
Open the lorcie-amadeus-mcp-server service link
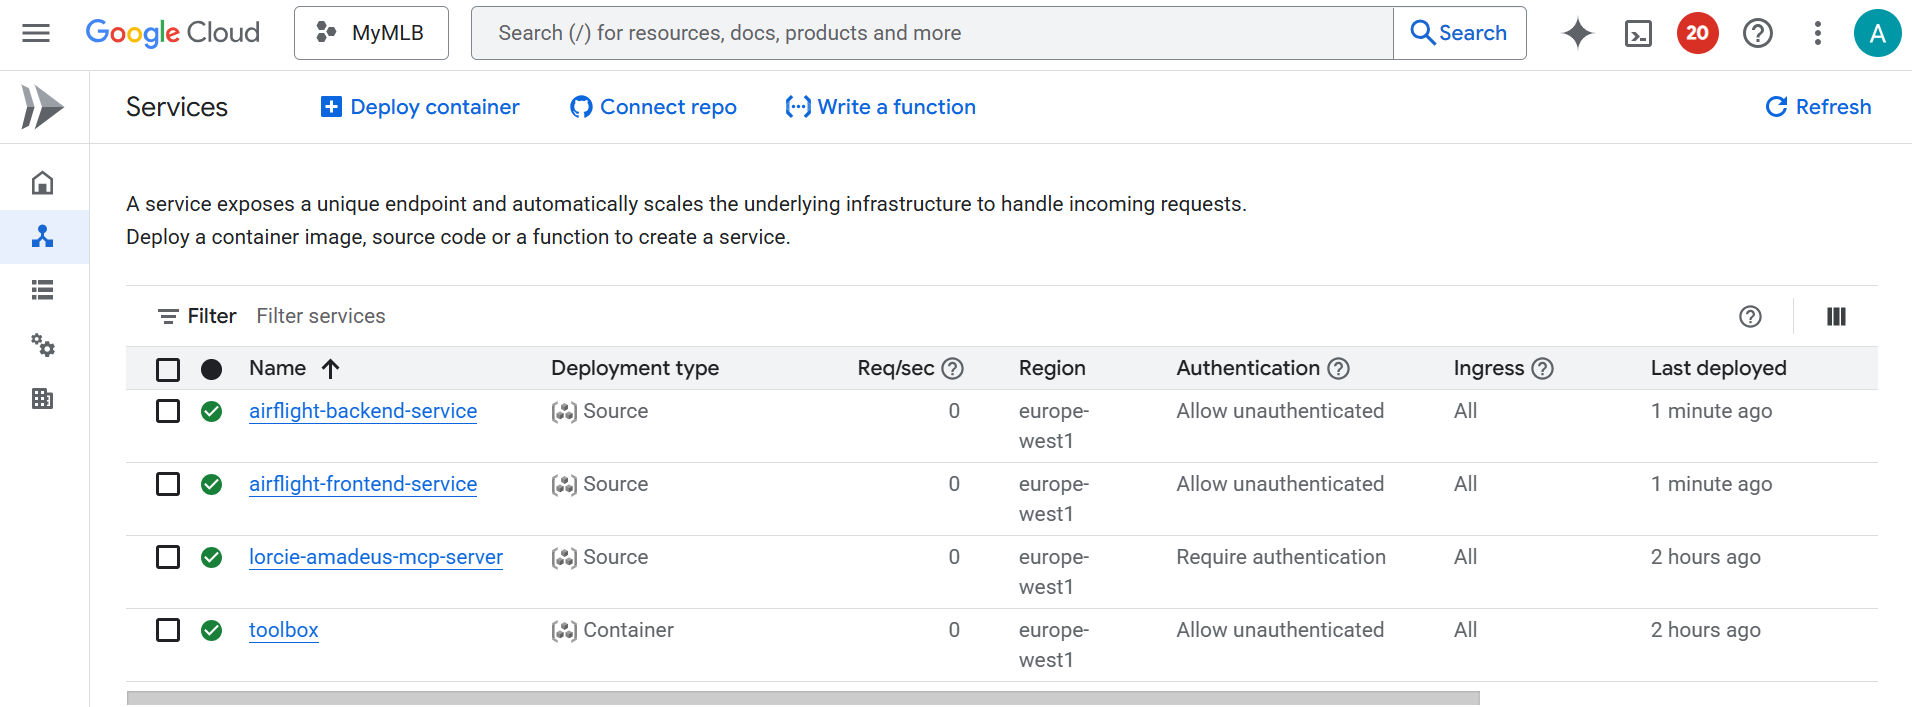(x=376, y=557)
